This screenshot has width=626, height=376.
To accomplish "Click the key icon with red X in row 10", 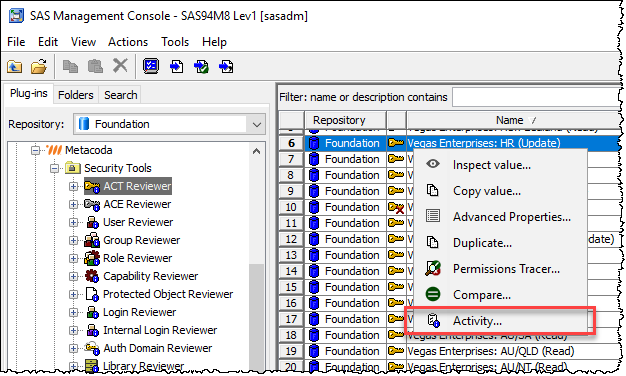I will pyautogui.click(x=396, y=207).
